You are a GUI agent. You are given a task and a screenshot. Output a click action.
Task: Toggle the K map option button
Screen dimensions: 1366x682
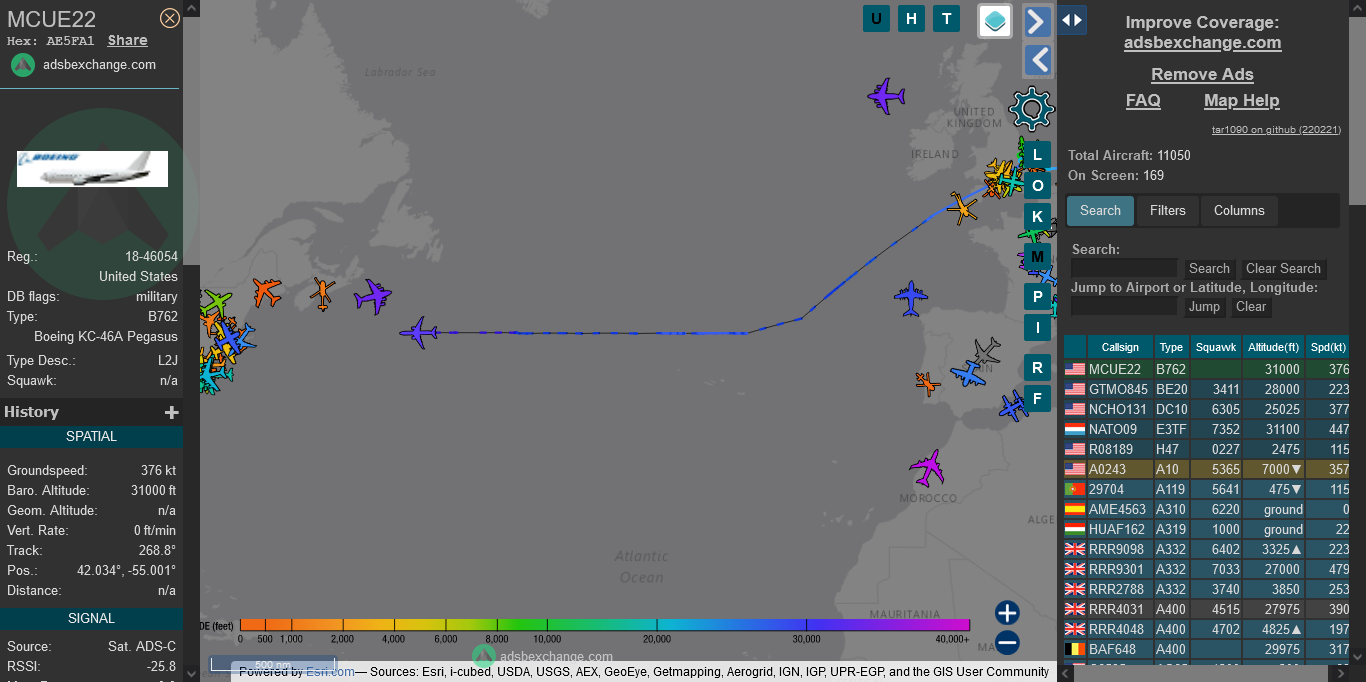(x=1037, y=217)
